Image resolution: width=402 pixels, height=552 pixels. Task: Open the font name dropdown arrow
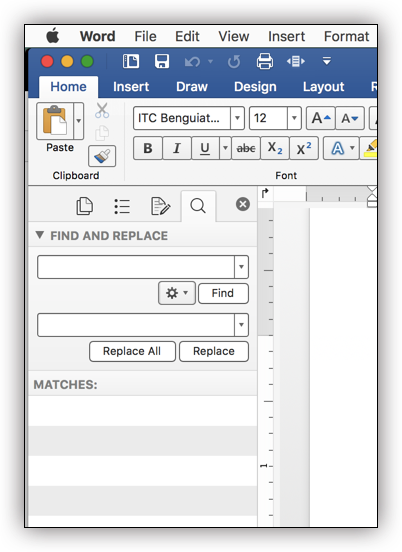(237, 118)
